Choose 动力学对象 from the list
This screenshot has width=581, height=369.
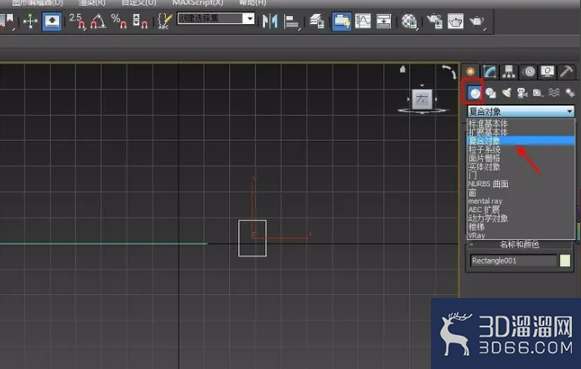521,218
